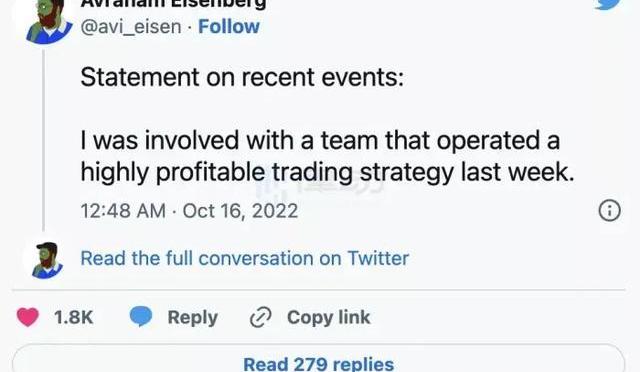The image size is (640, 372).
Task: Open the tweet info circle icon
Action: coord(609,211)
